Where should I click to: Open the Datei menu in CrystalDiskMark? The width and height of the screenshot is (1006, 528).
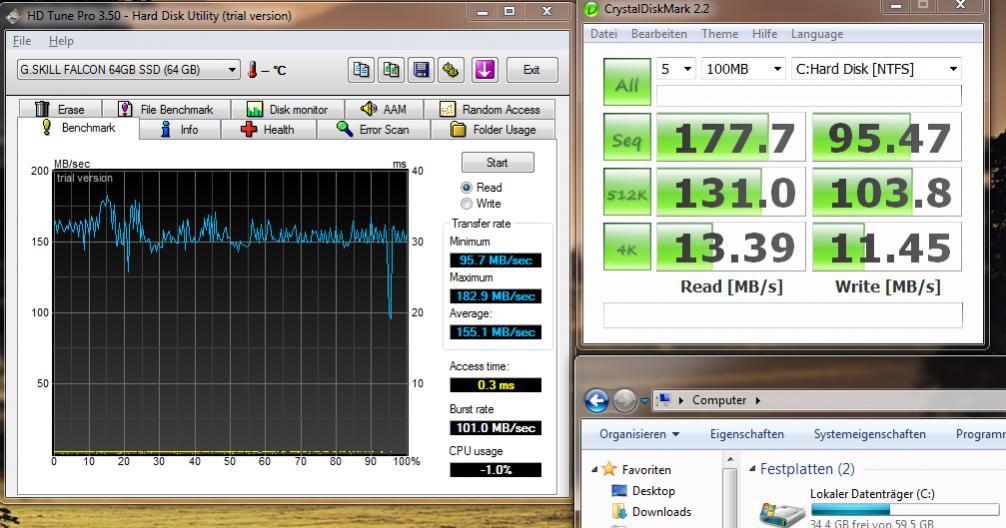(604, 34)
